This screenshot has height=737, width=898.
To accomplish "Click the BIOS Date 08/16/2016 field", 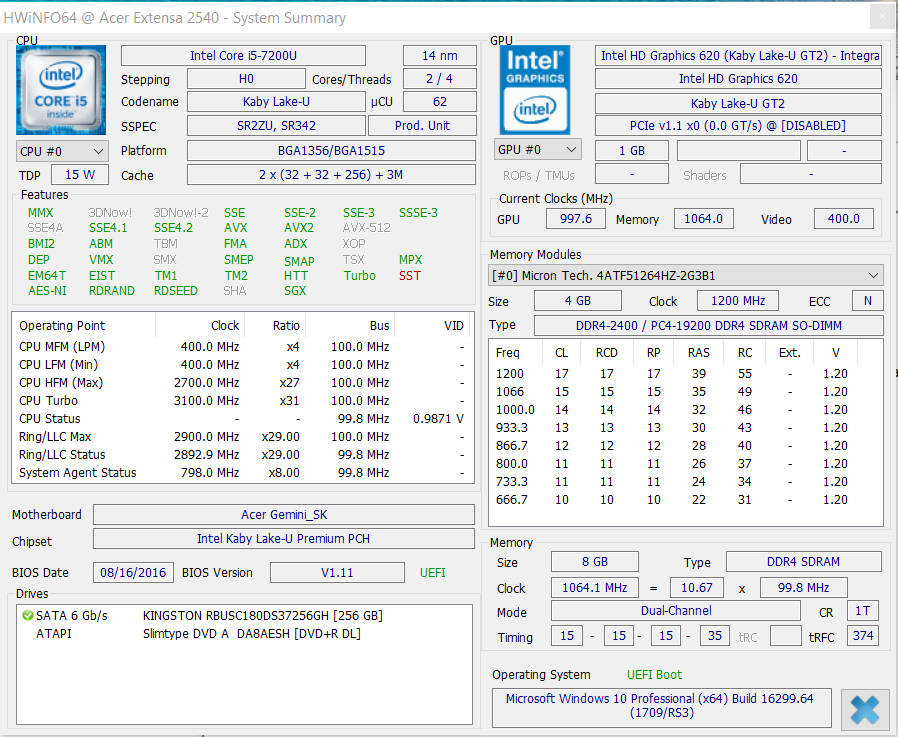I will (134, 573).
